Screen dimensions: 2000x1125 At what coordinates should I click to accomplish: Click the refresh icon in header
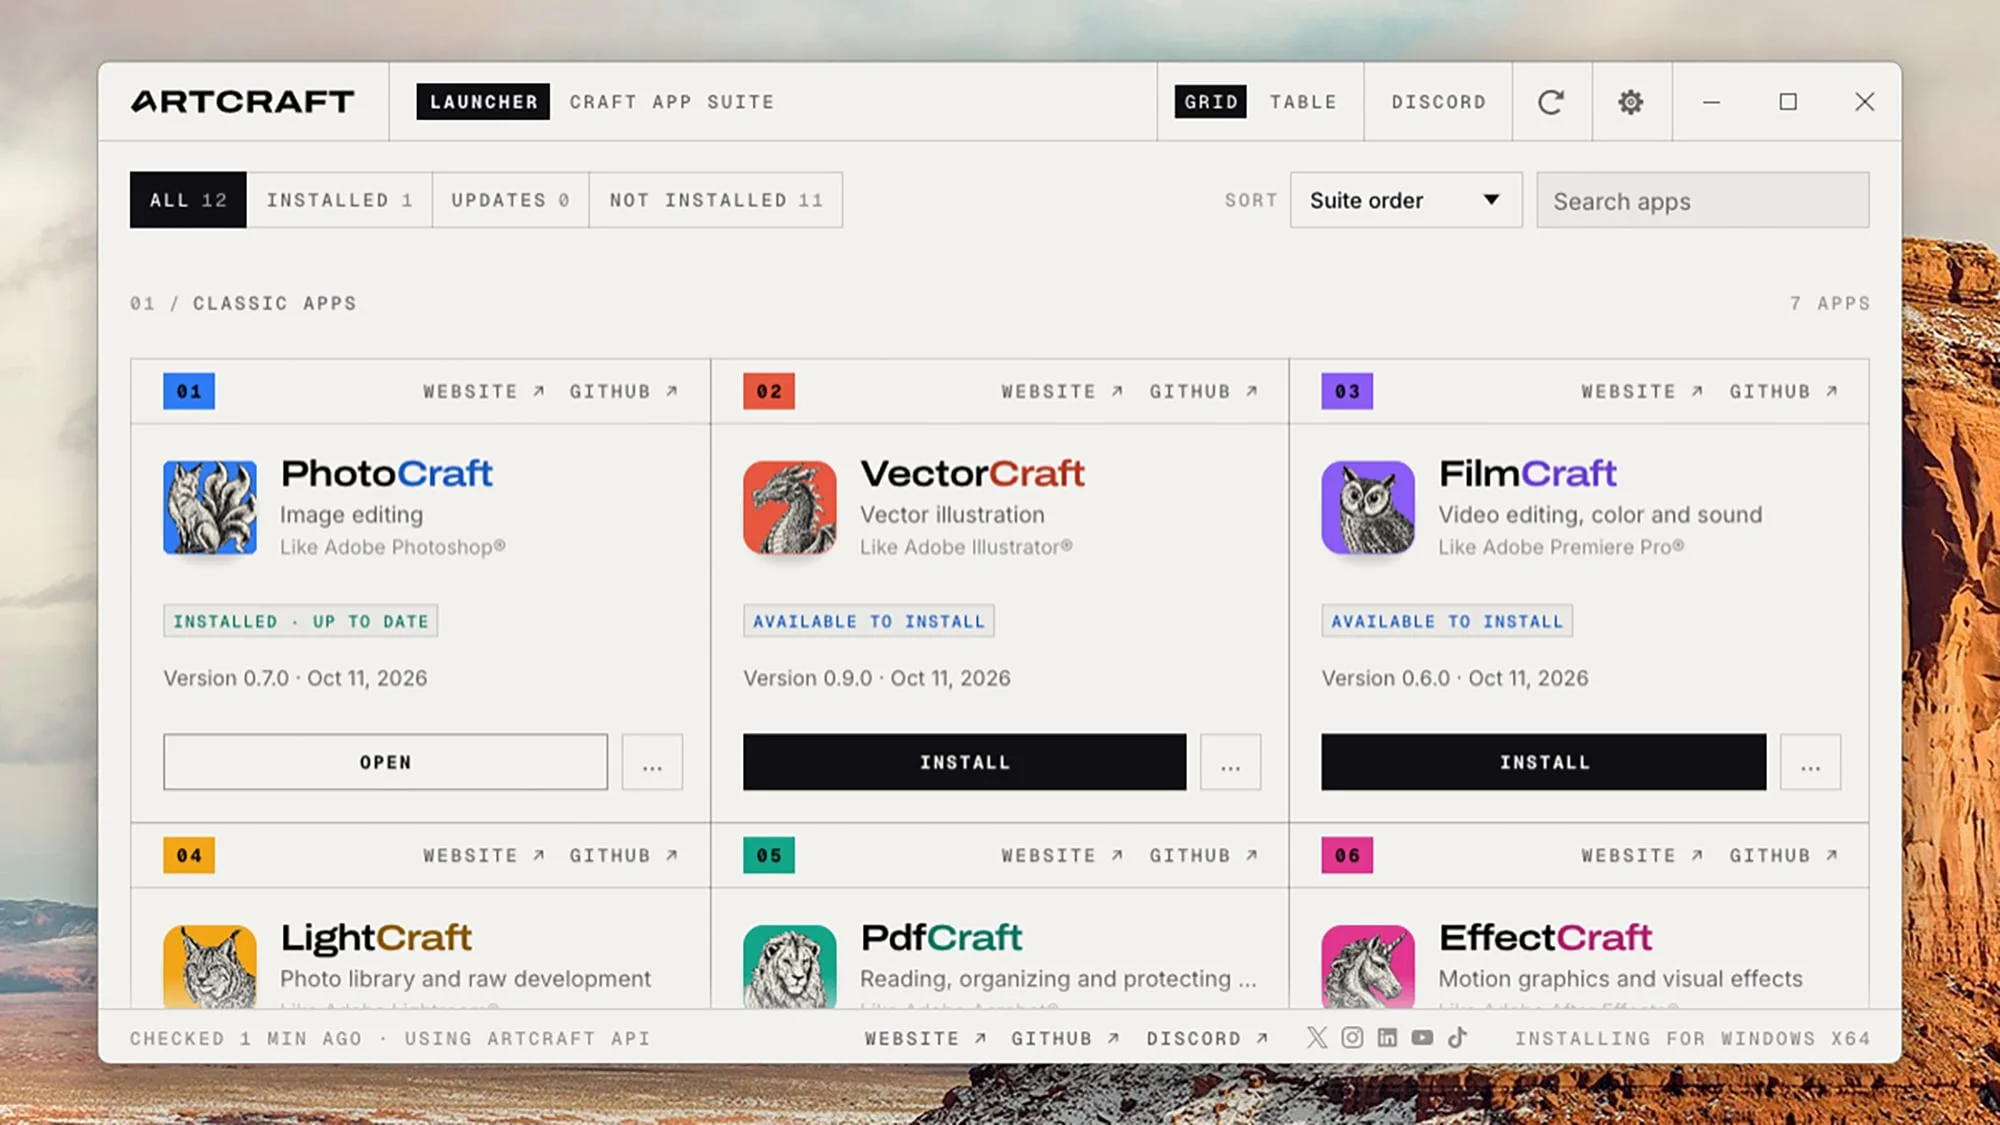pos(1551,102)
